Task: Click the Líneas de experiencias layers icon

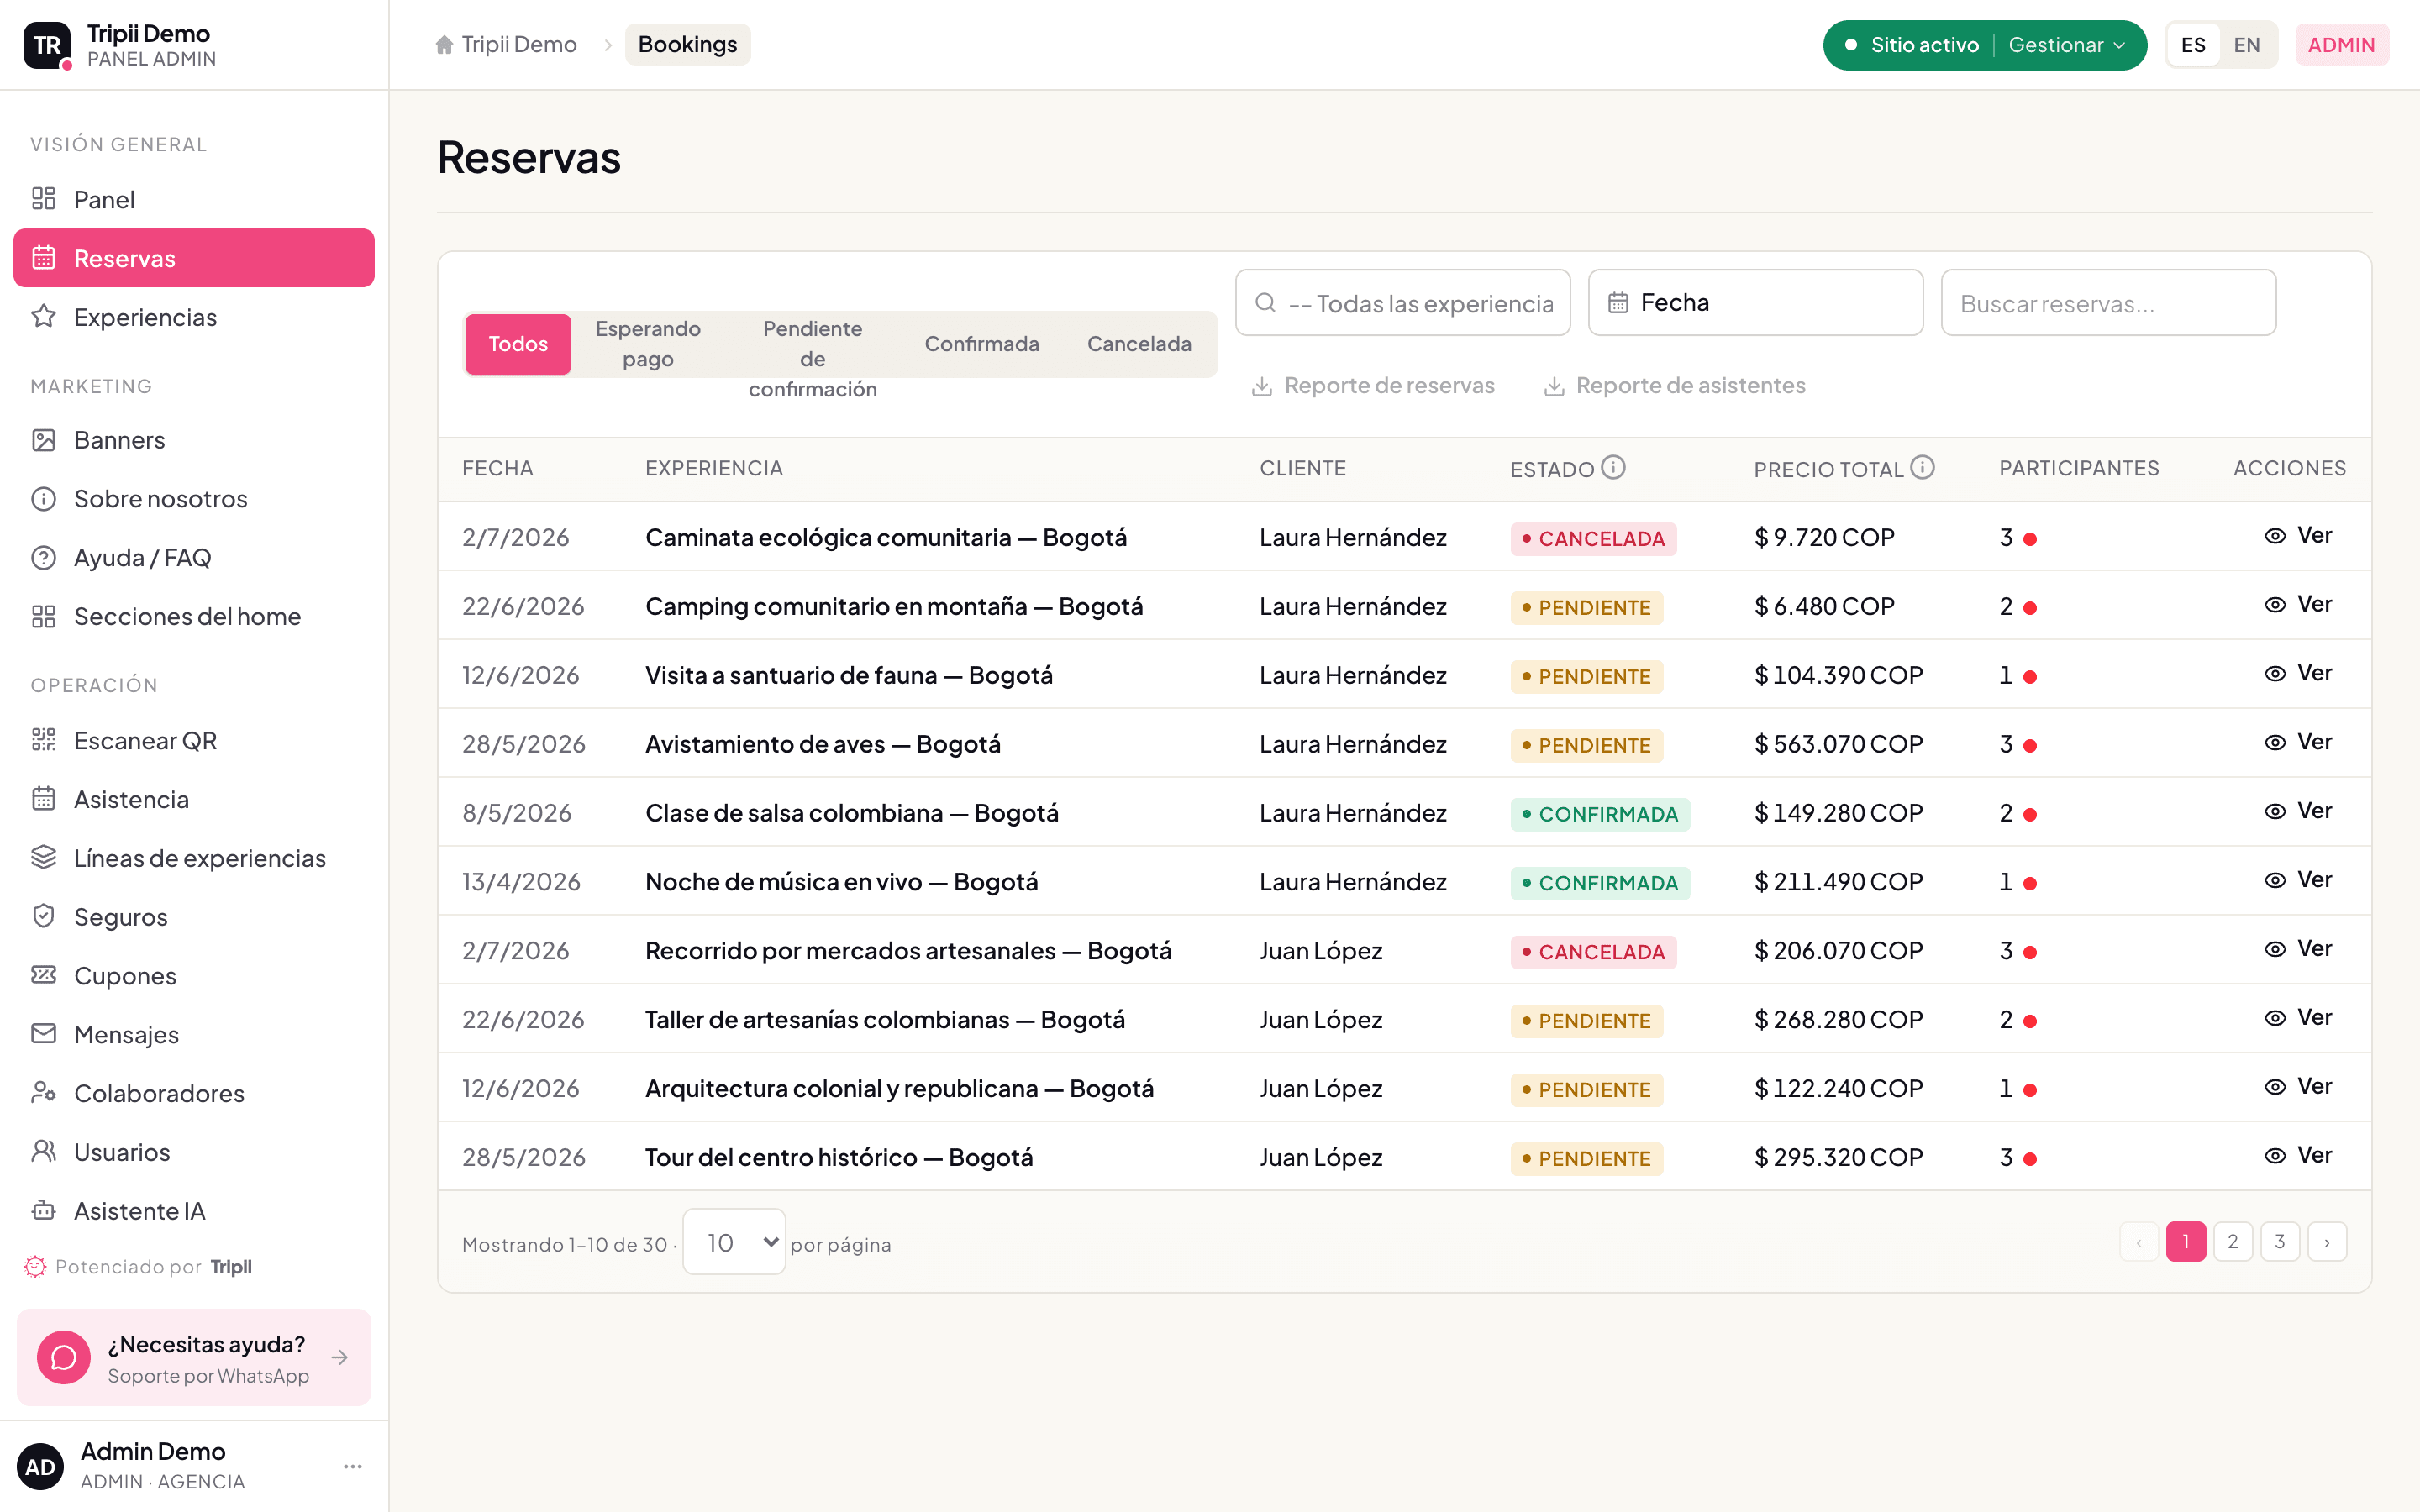Action: [x=43, y=858]
